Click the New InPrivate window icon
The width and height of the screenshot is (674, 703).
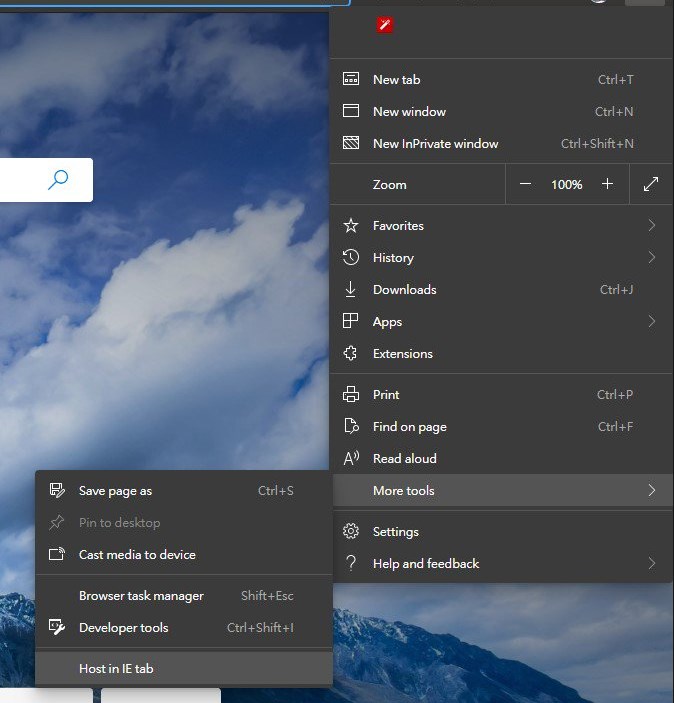coord(351,144)
